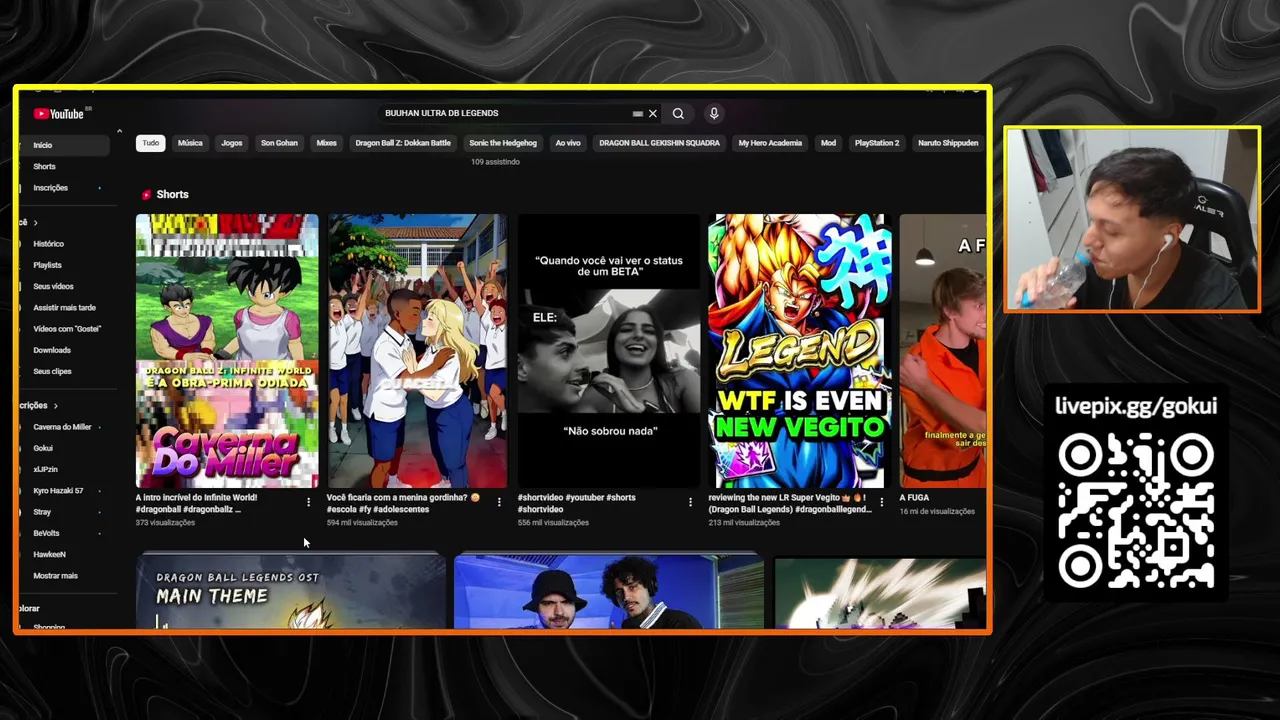
Task: Select the DRAGON BALL GEKISHIN SQUADRA chip
Action: (659, 143)
